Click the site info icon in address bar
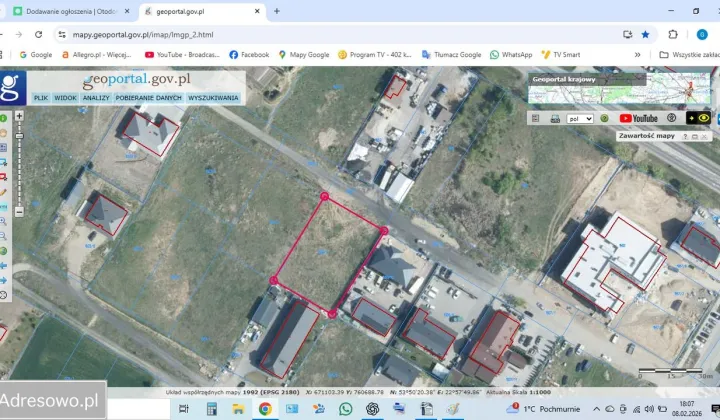Viewport: 720px width, 420px height. [x=62, y=34]
